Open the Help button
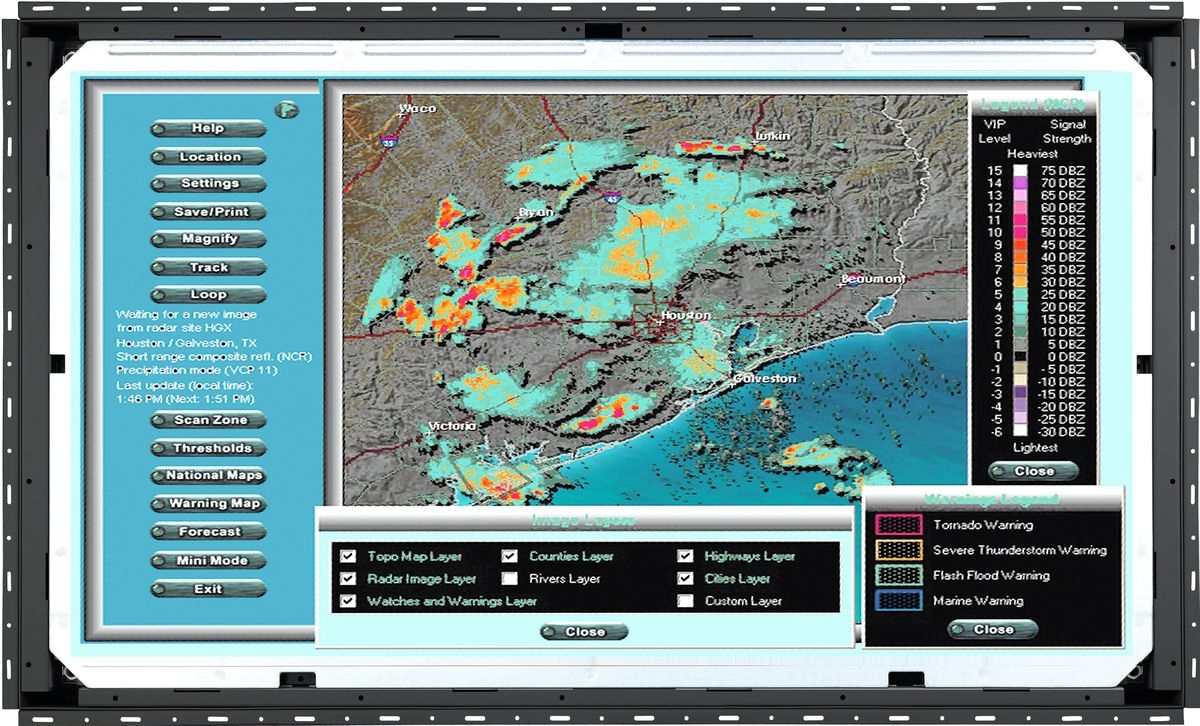Image resolution: width=1200 pixels, height=726 pixels. [x=209, y=129]
